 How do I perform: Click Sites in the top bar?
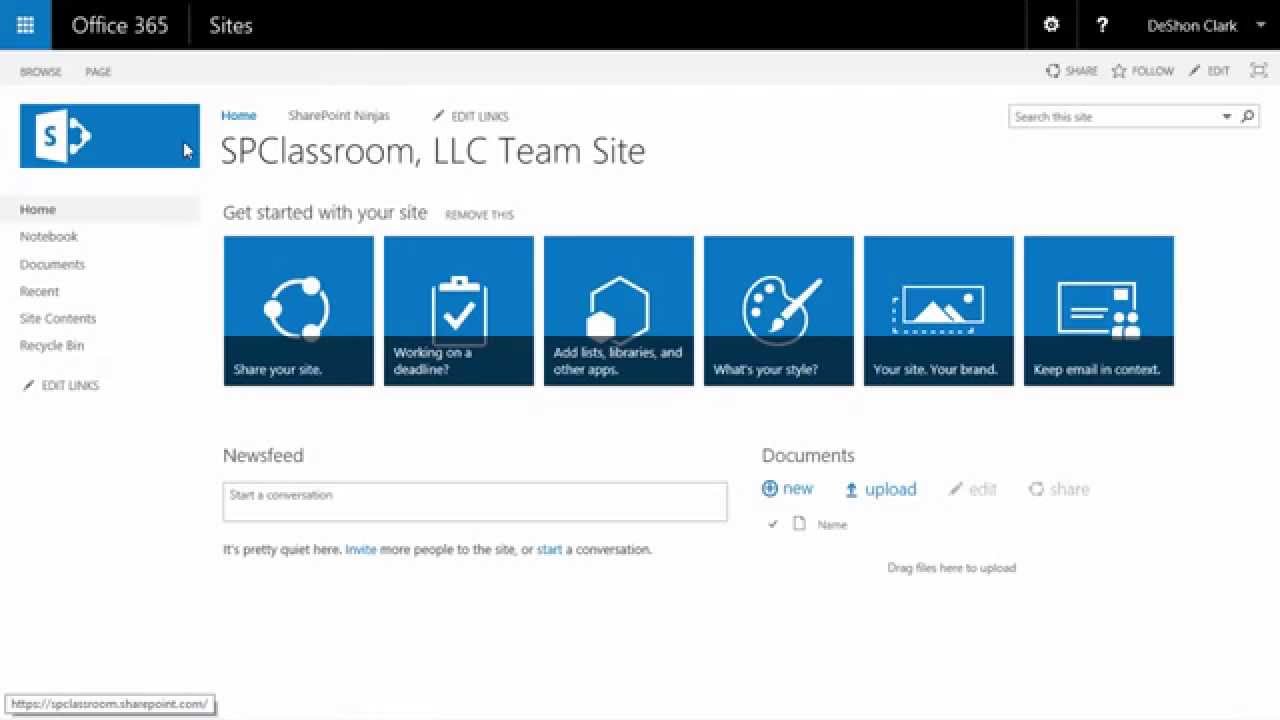coord(231,26)
